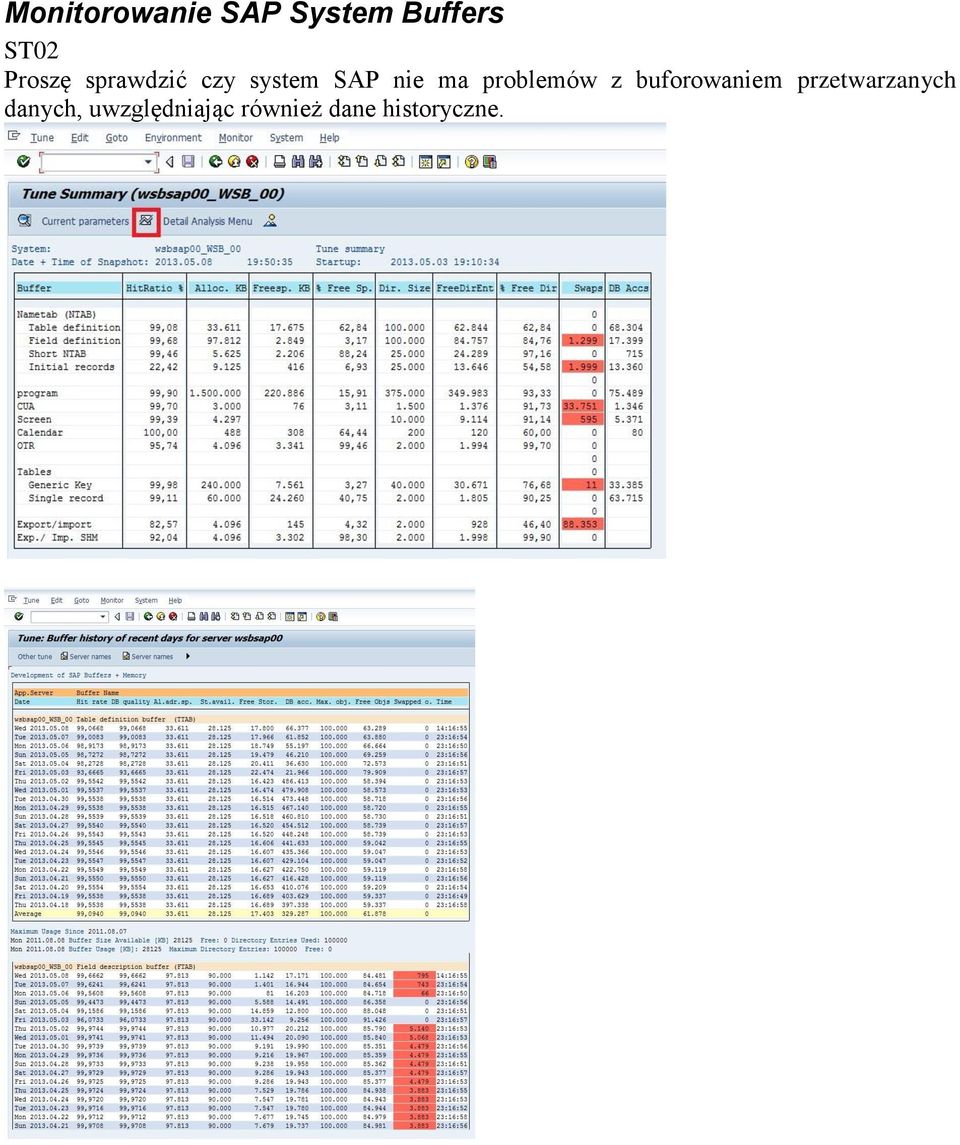Go to next page in Tune Summary toolbar
Image resolution: width=960 pixels, height=1145 pixels.
(380, 161)
